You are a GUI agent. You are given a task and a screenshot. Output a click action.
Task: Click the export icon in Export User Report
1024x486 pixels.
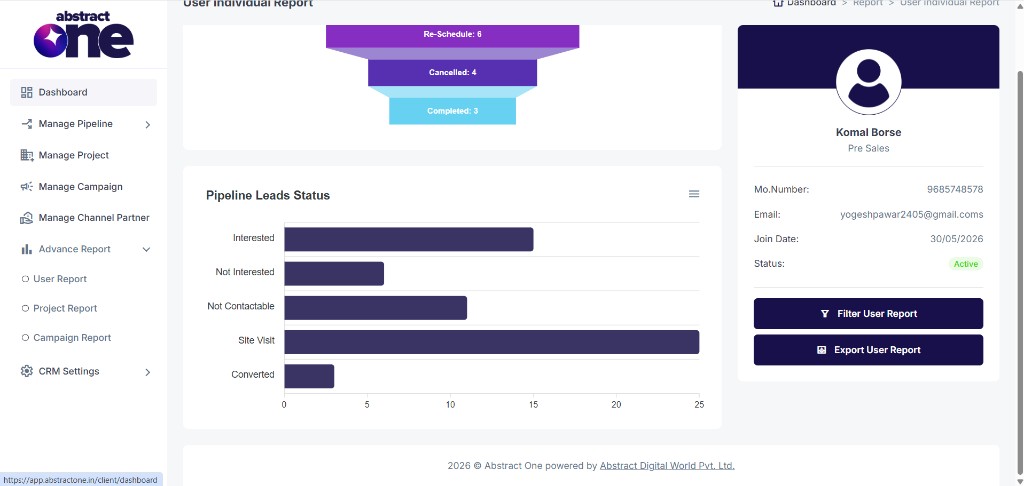822,350
